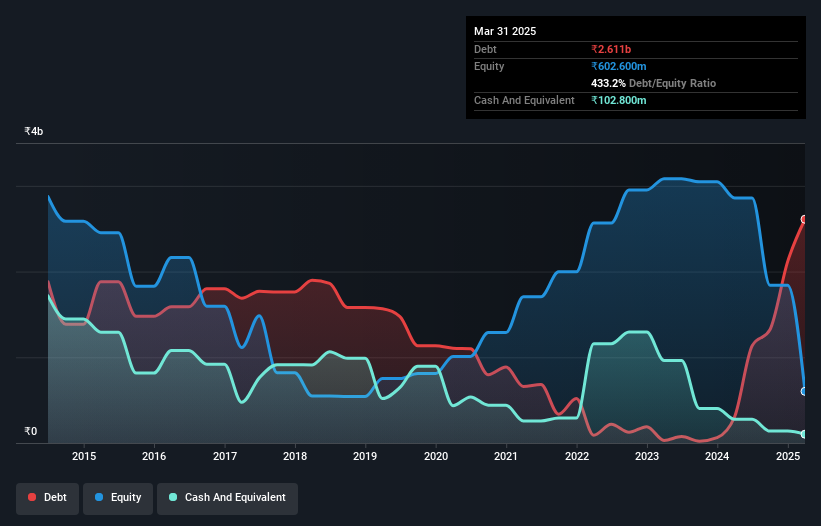The image size is (821, 526).
Task: Click the 2017 x-axis label
Action: tap(225, 456)
